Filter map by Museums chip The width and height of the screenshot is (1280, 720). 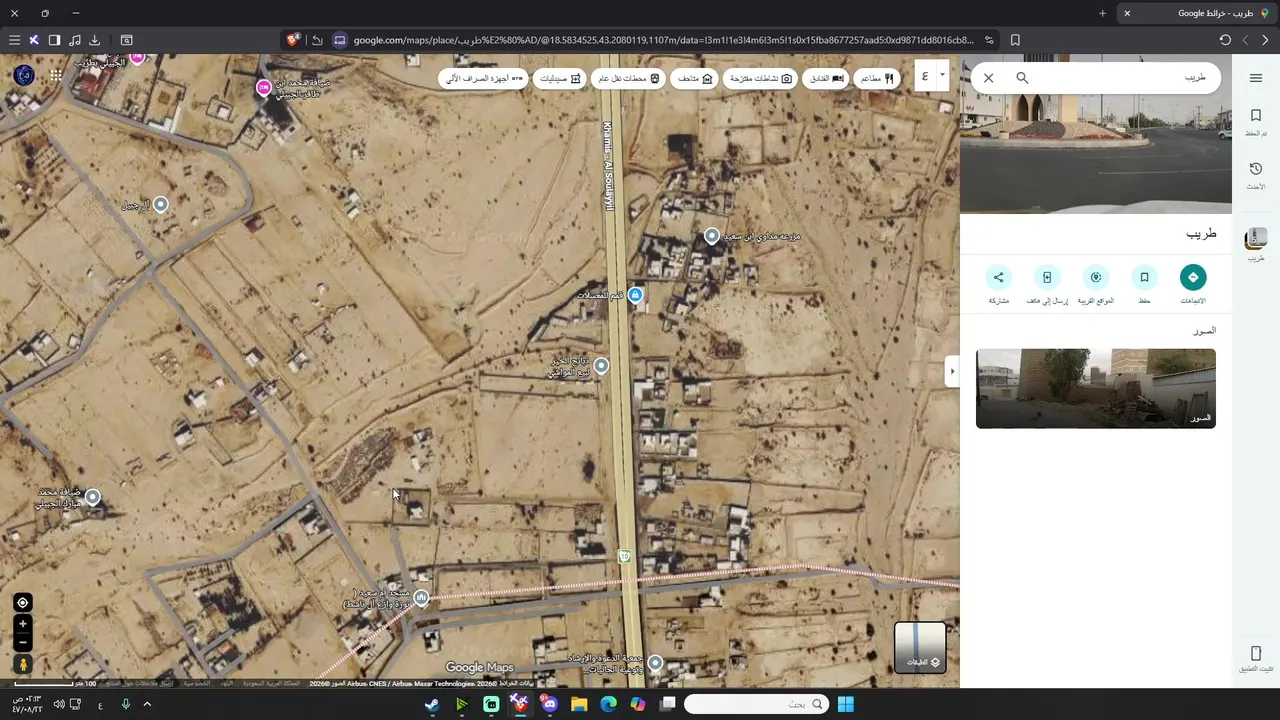(x=695, y=78)
